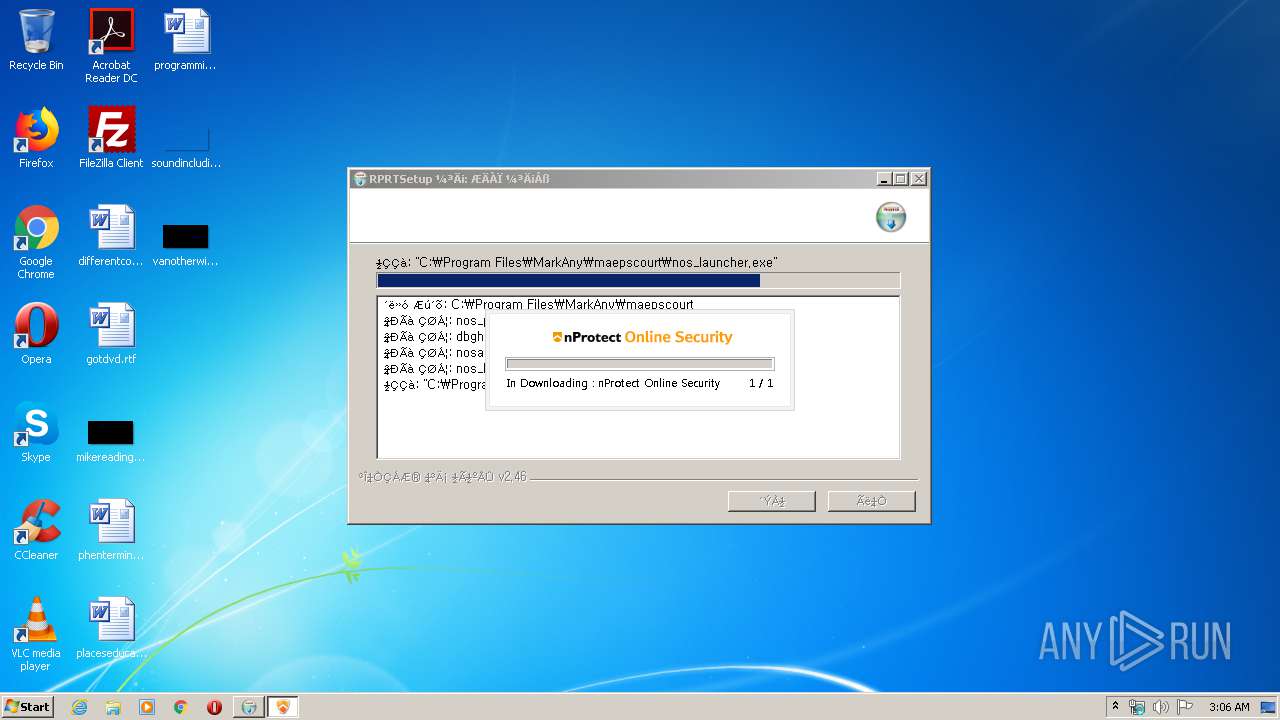Open the network tray icon
1280x720 pixels.
point(1137,707)
